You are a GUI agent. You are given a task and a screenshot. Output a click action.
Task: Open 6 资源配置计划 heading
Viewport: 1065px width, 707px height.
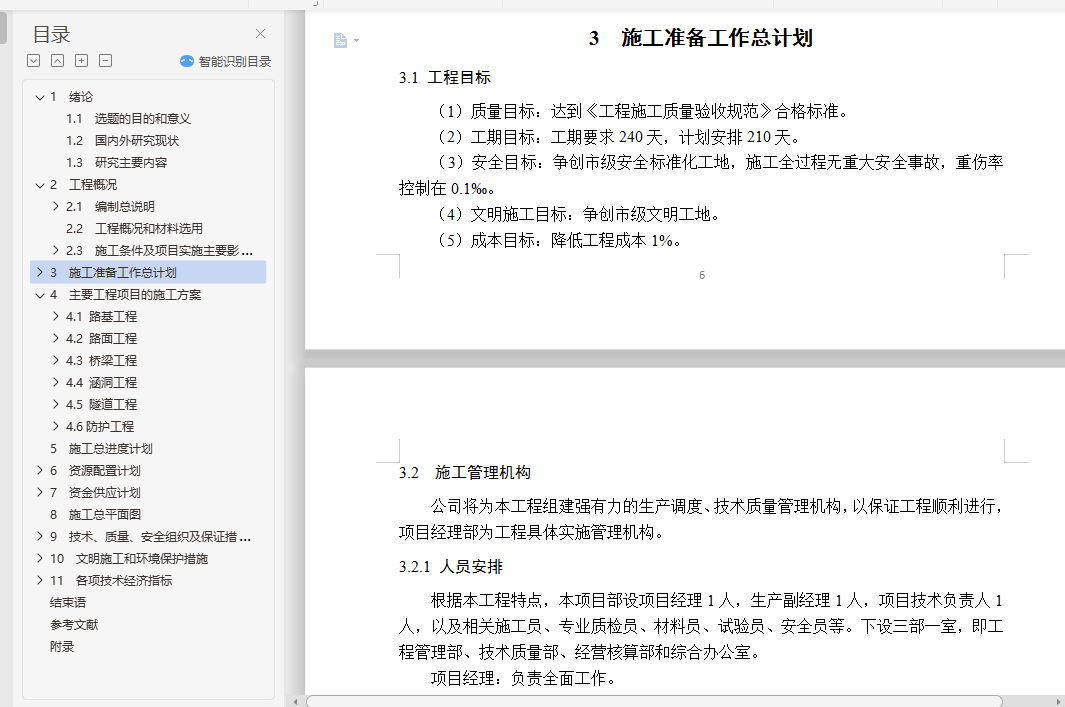(x=95, y=471)
